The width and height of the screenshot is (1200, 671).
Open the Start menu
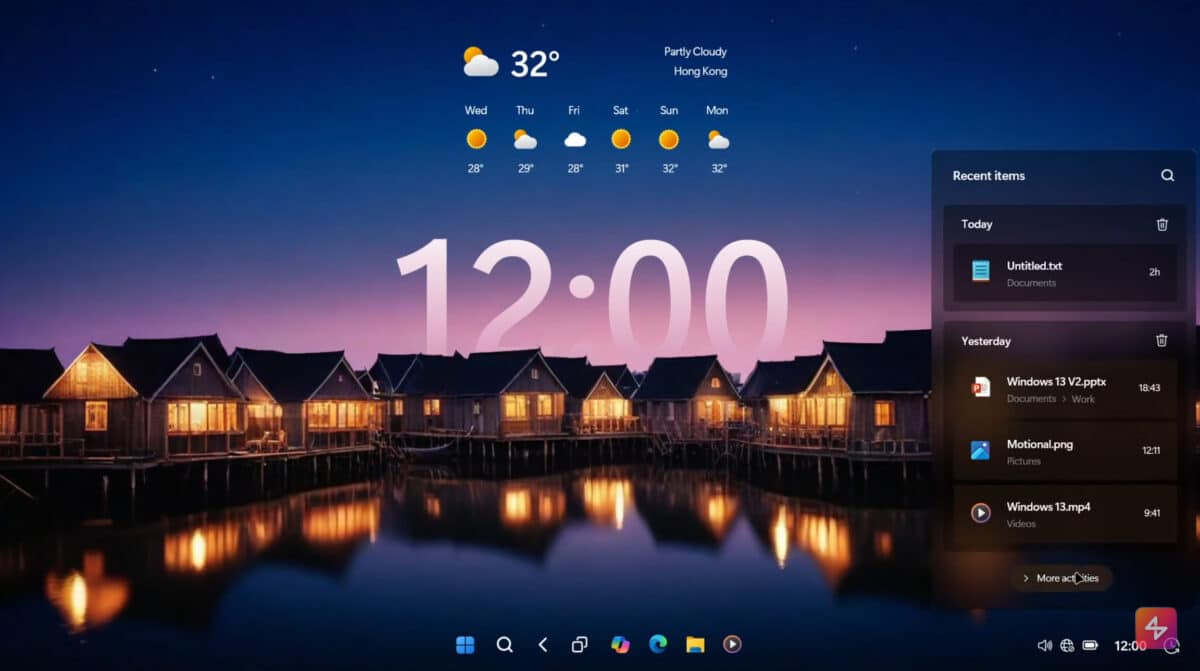[x=467, y=645]
